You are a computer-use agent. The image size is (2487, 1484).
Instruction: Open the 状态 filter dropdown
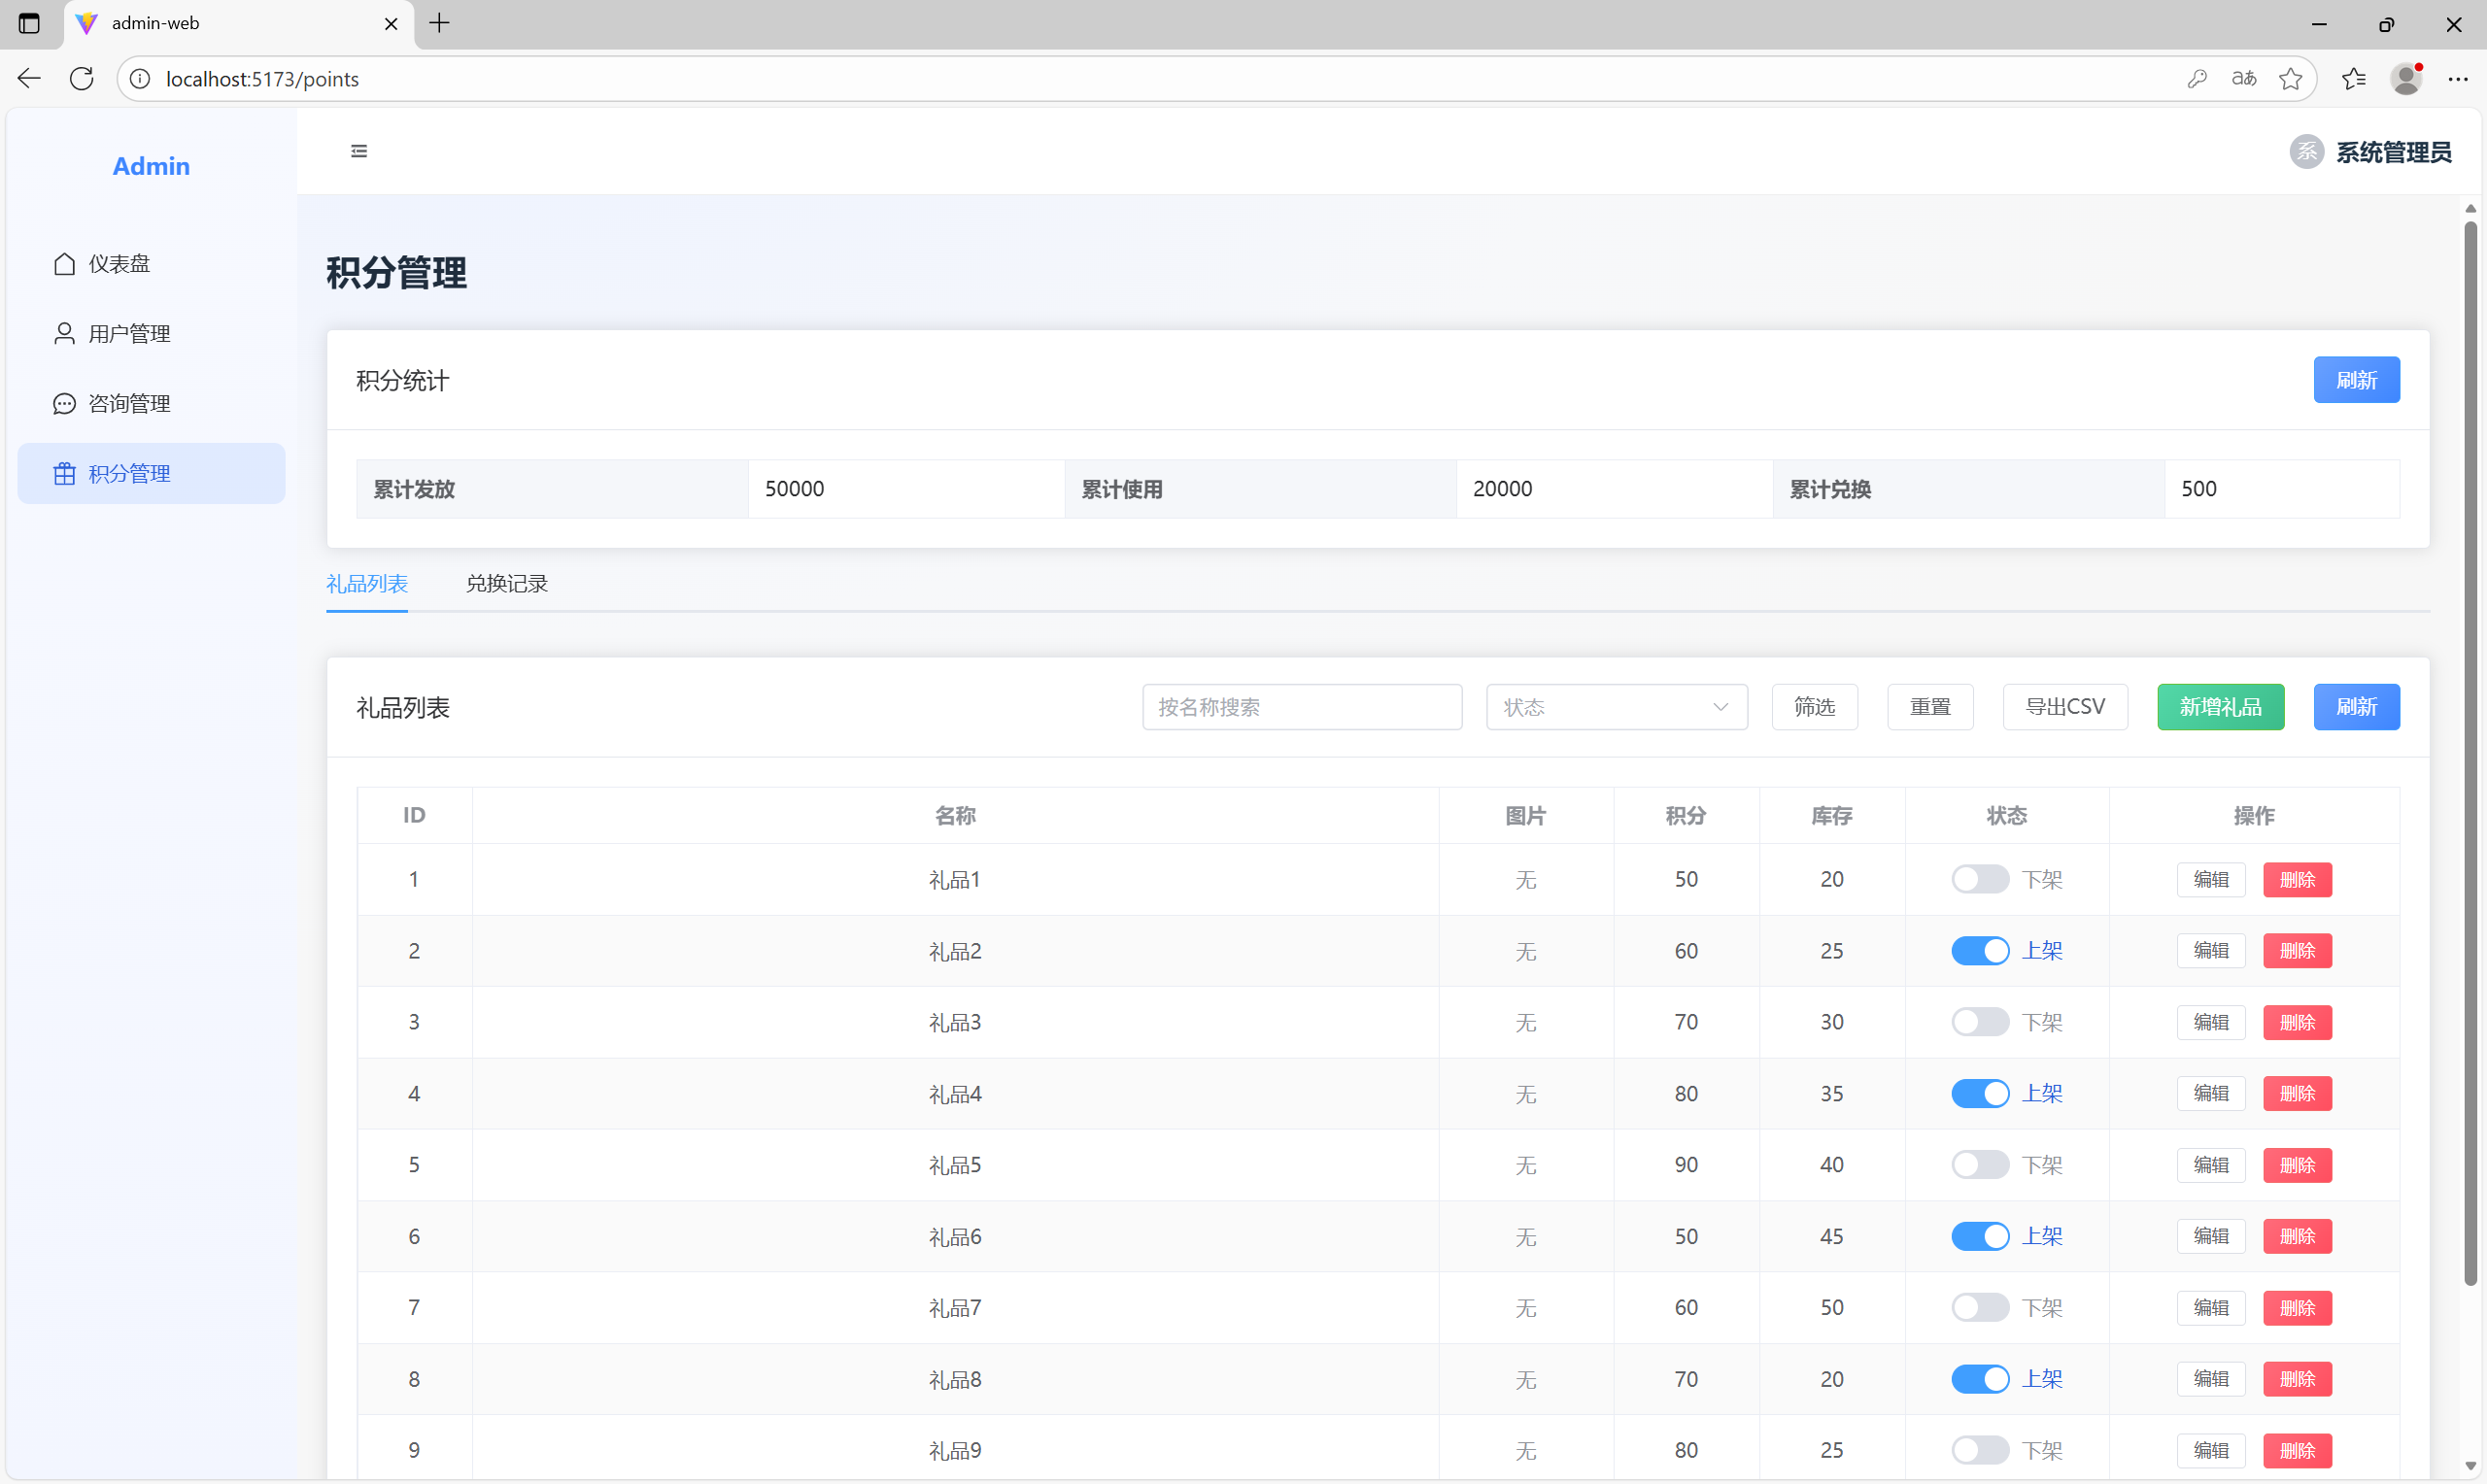(x=1616, y=707)
